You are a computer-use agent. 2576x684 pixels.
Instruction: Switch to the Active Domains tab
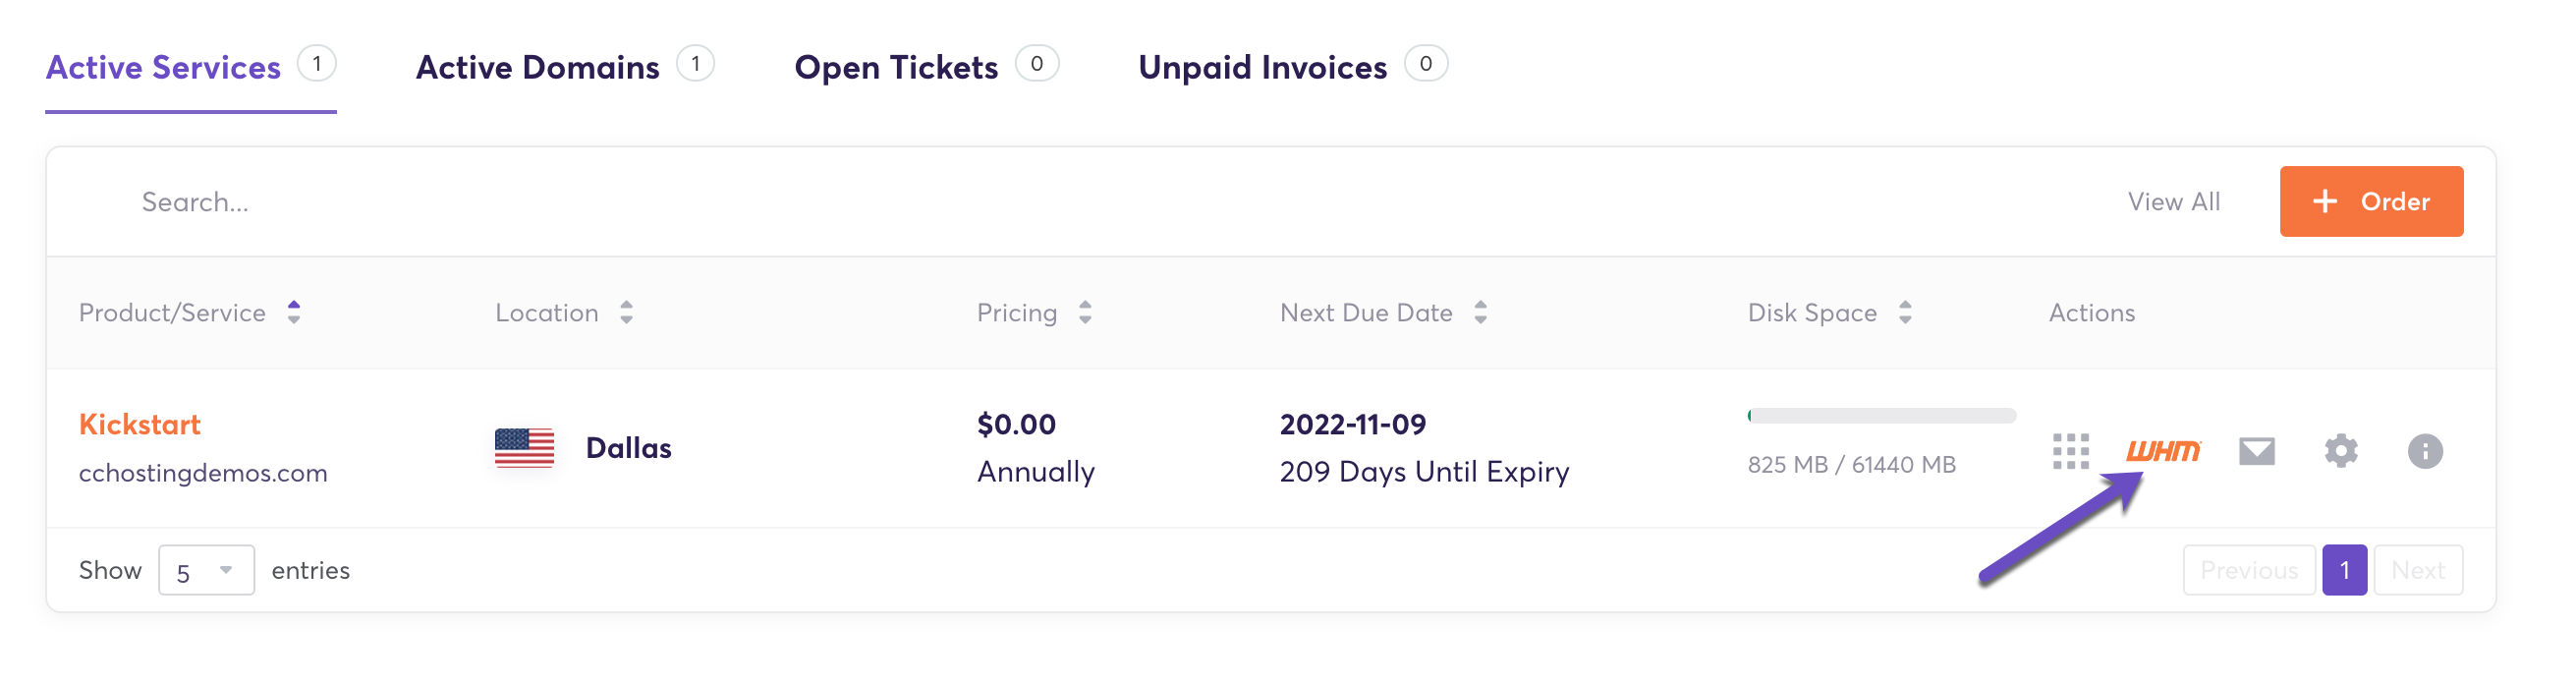click(x=538, y=67)
